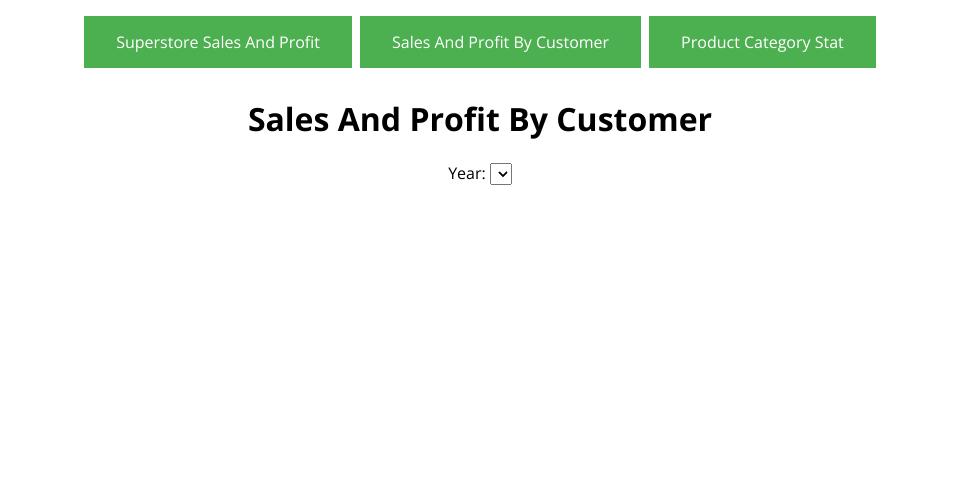Navigate to Superstore Sales And Profit view
The width and height of the screenshot is (960, 500).
[x=218, y=42]
